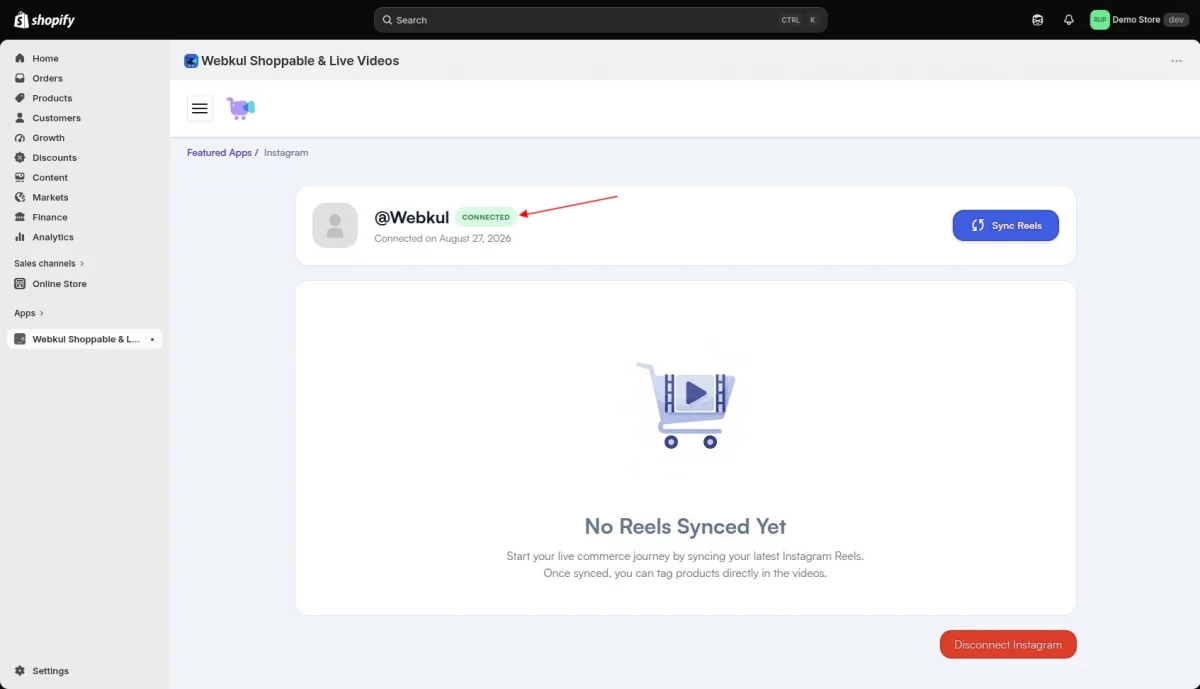This screenshot has width=1200, height=689.
Task: Click the Content icon in sidebar
Action: click(20, 178)
